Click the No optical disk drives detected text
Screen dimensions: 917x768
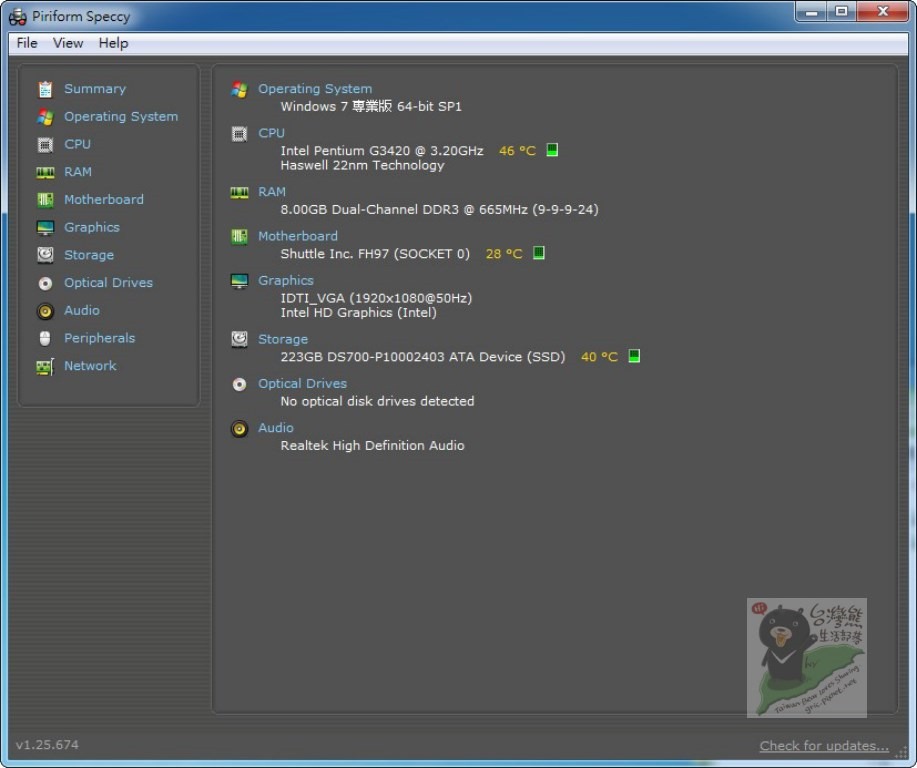[x=377, y=401]
